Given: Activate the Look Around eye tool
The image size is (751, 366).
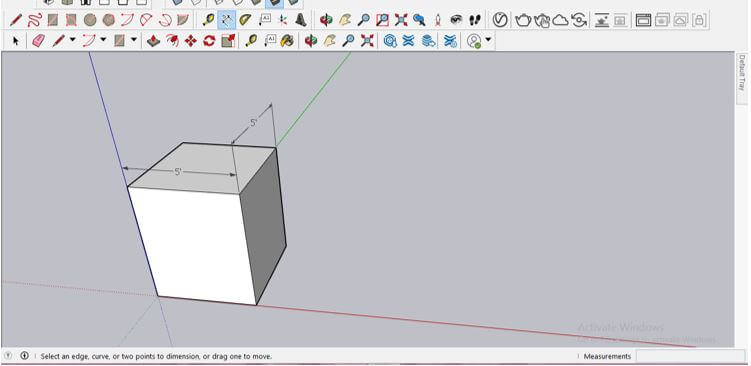Looking at the screenshot, I should point(456,20).
